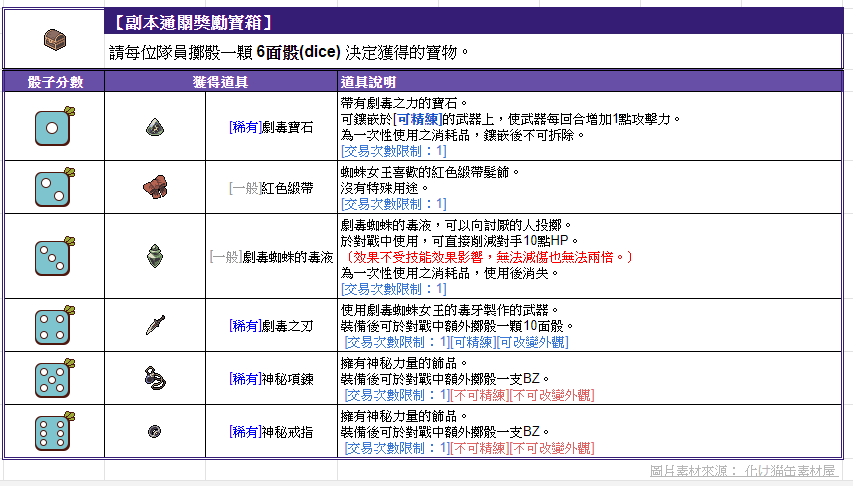Select the [稀有]劇毒之刃 item name cell

(x=271, y=326)
